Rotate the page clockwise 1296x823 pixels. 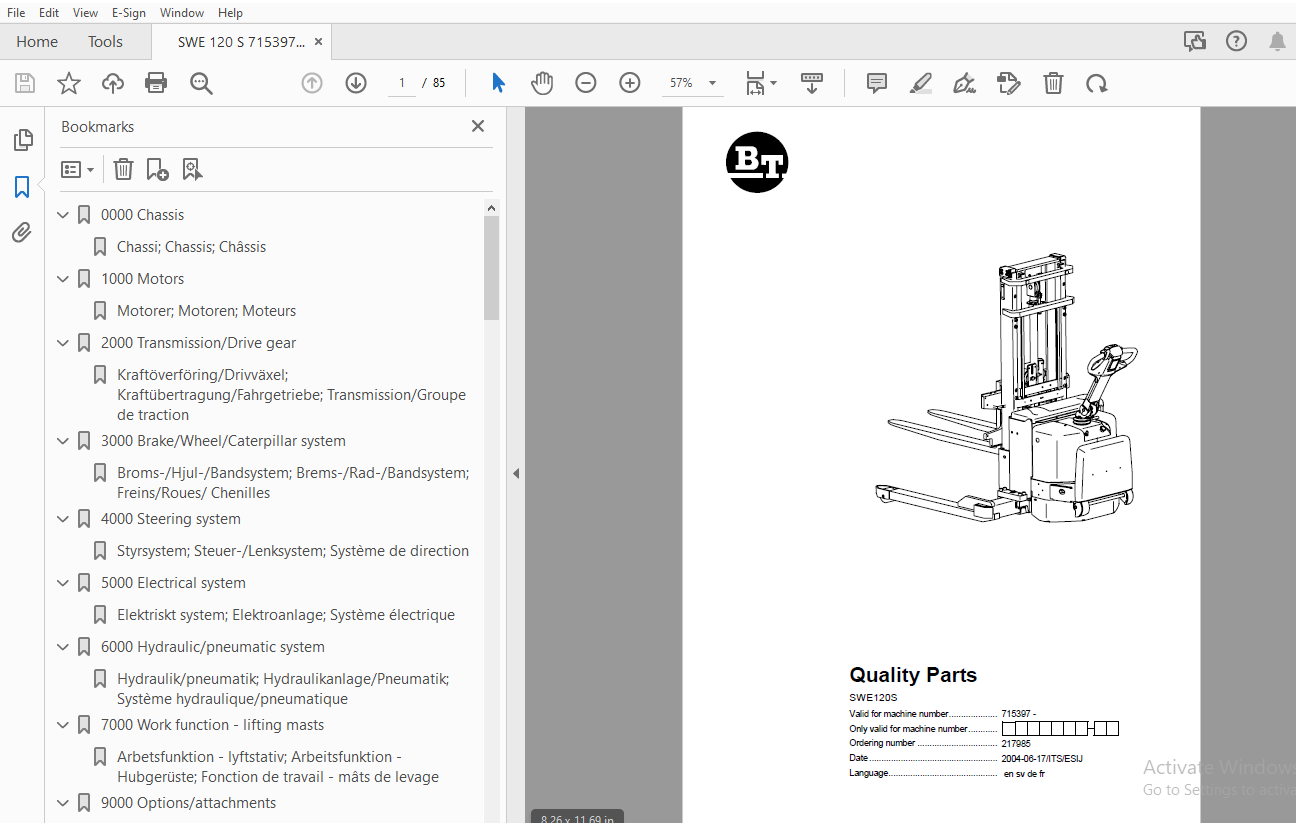[x=1097, y=83]
